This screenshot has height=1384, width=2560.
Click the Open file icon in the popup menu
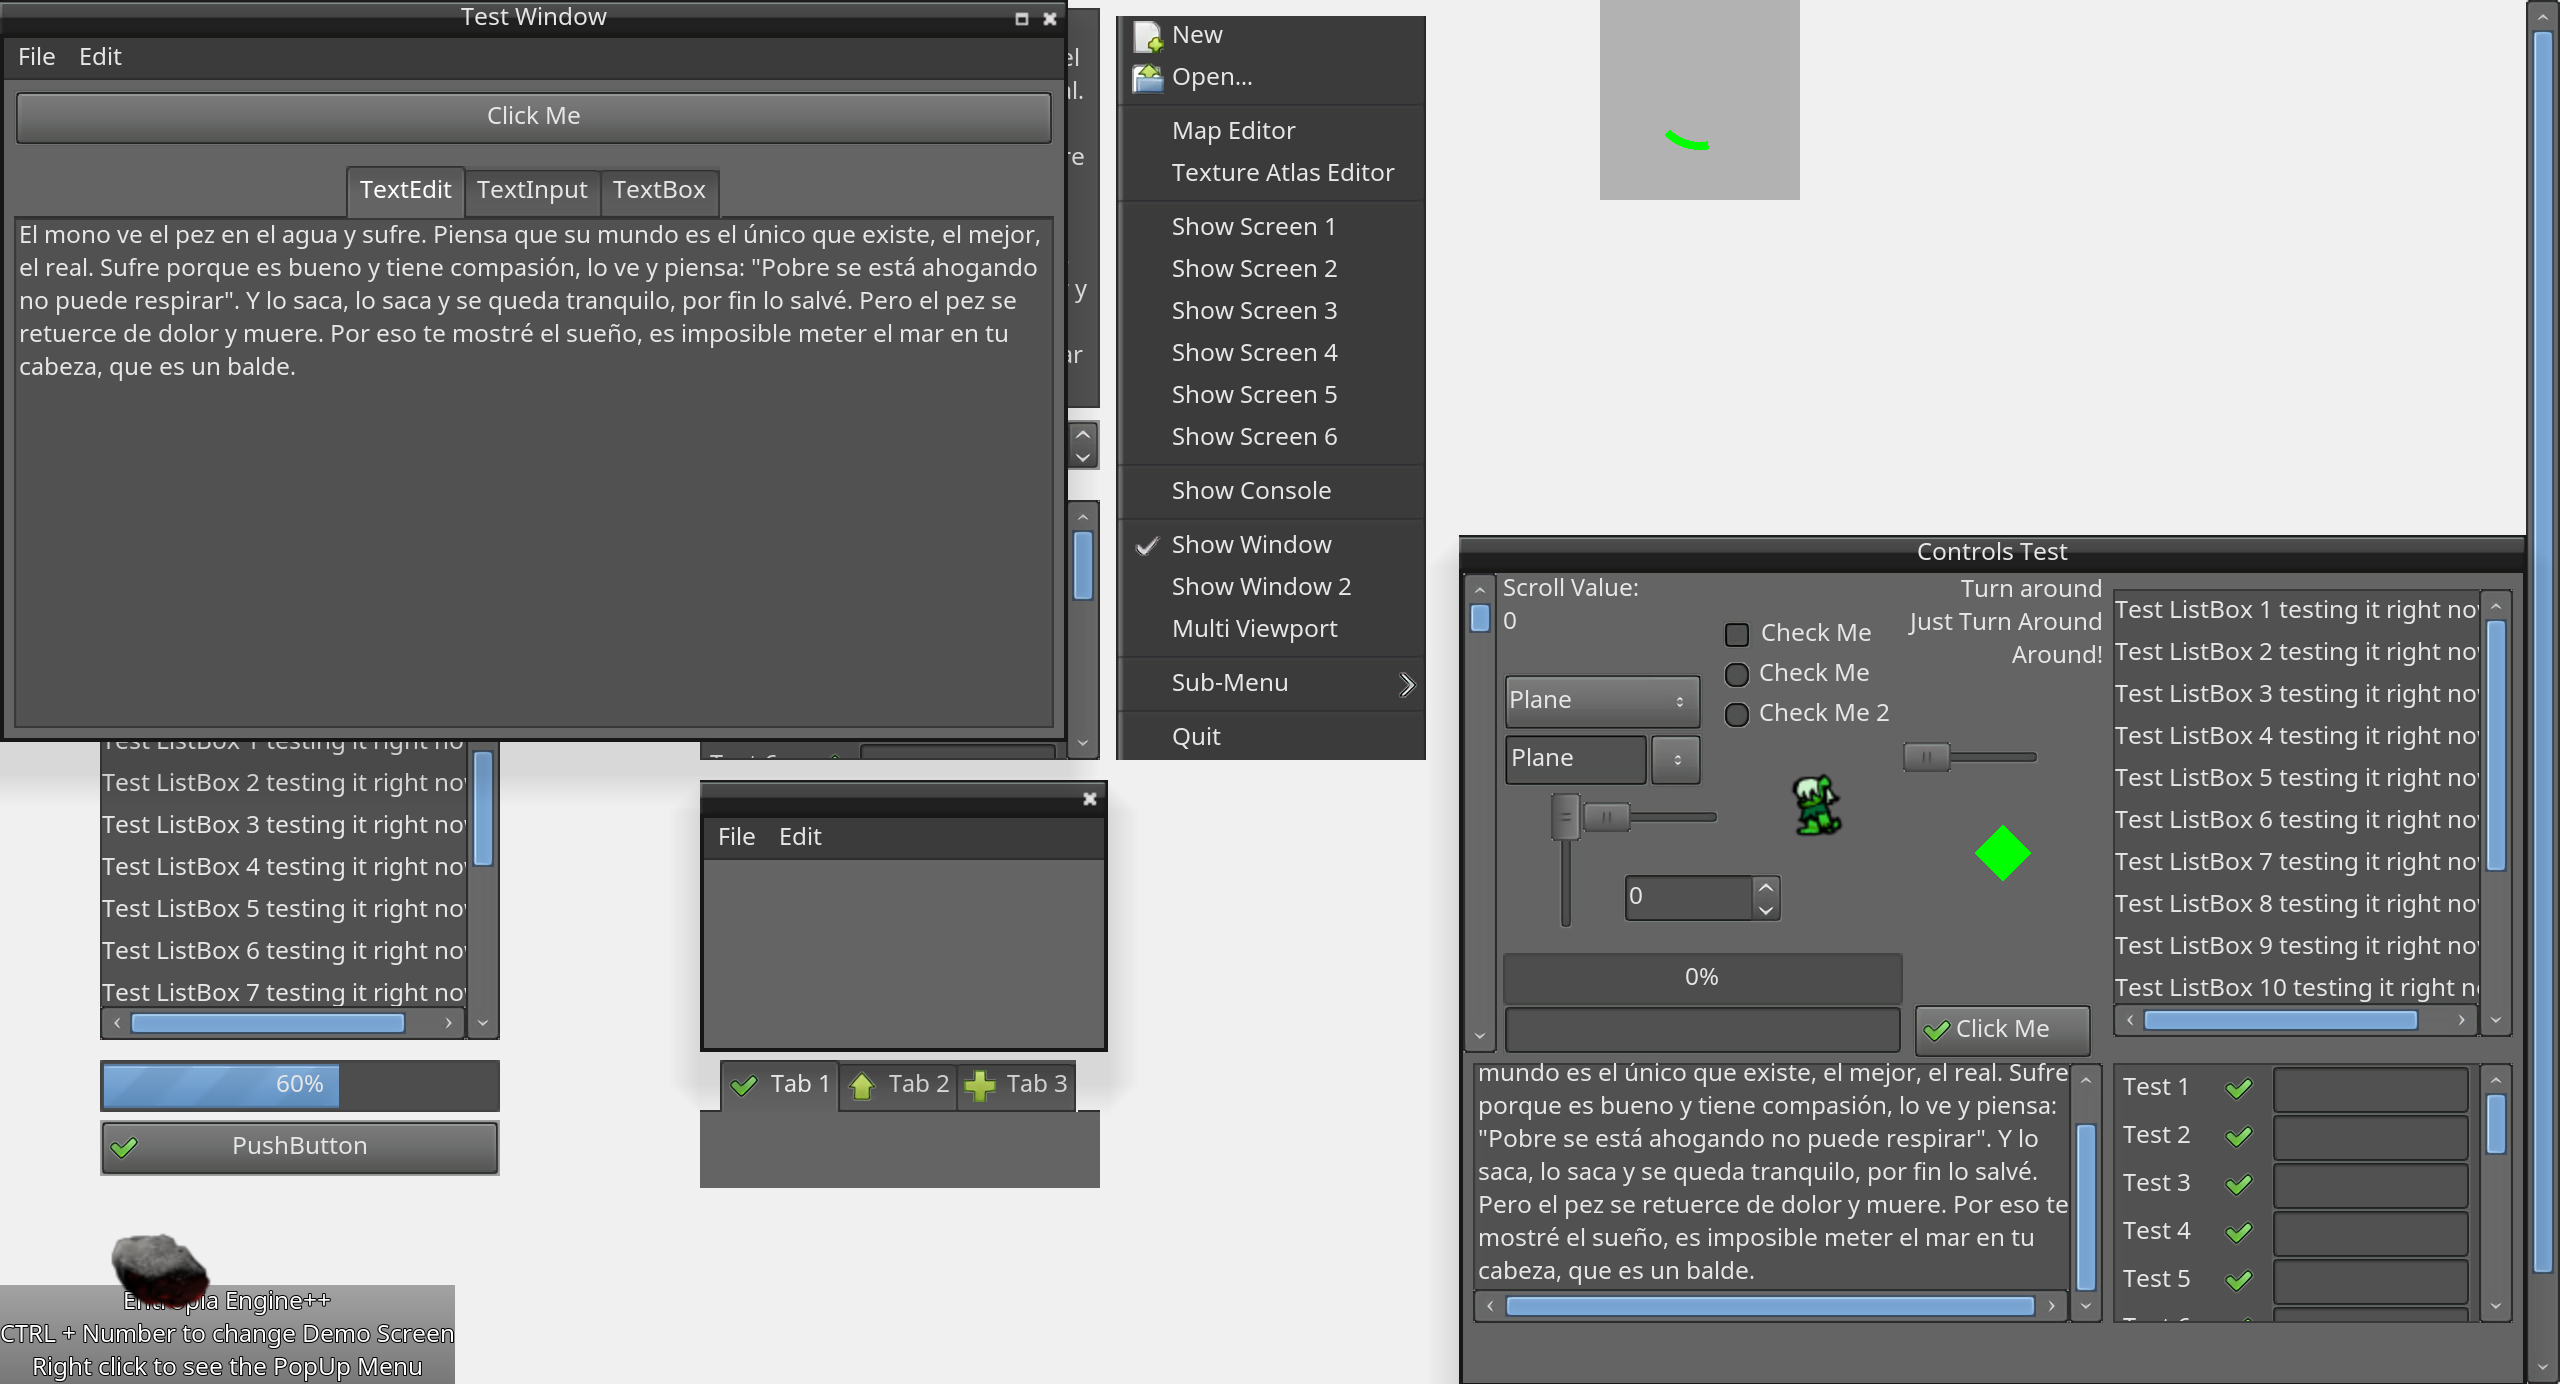pos(1146,78)
